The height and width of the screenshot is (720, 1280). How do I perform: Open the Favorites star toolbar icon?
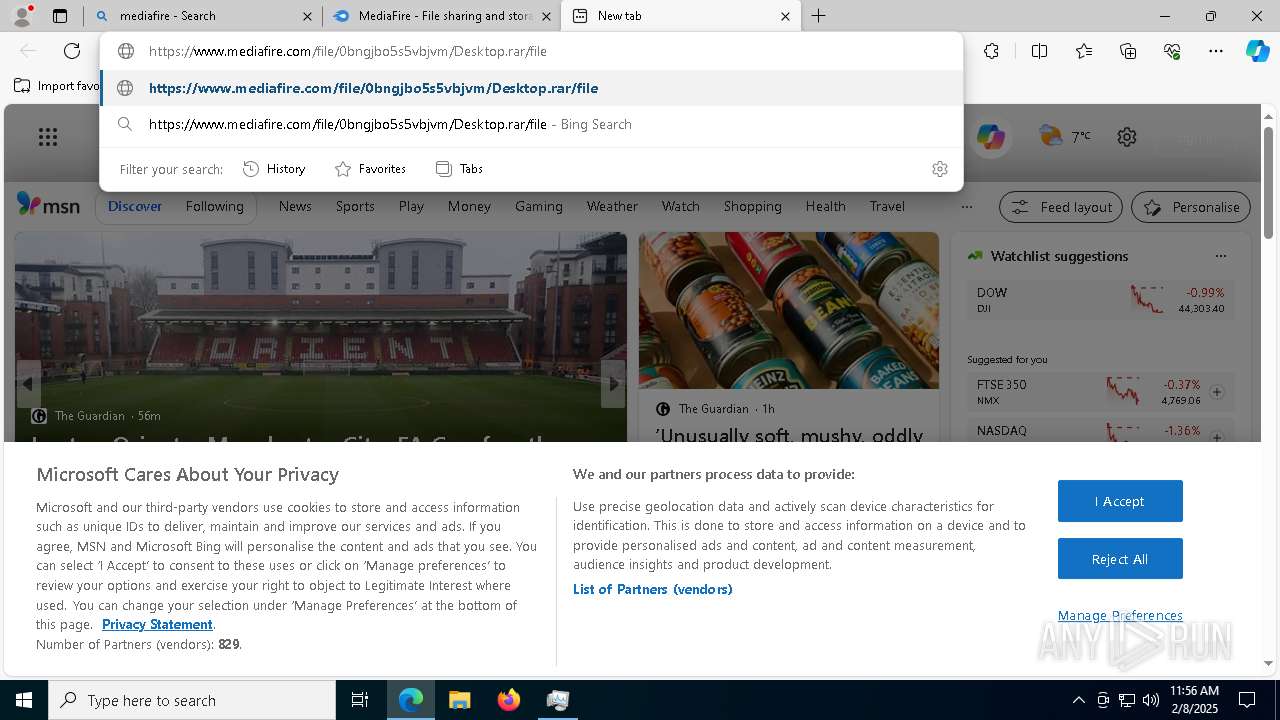(1084, 51)
